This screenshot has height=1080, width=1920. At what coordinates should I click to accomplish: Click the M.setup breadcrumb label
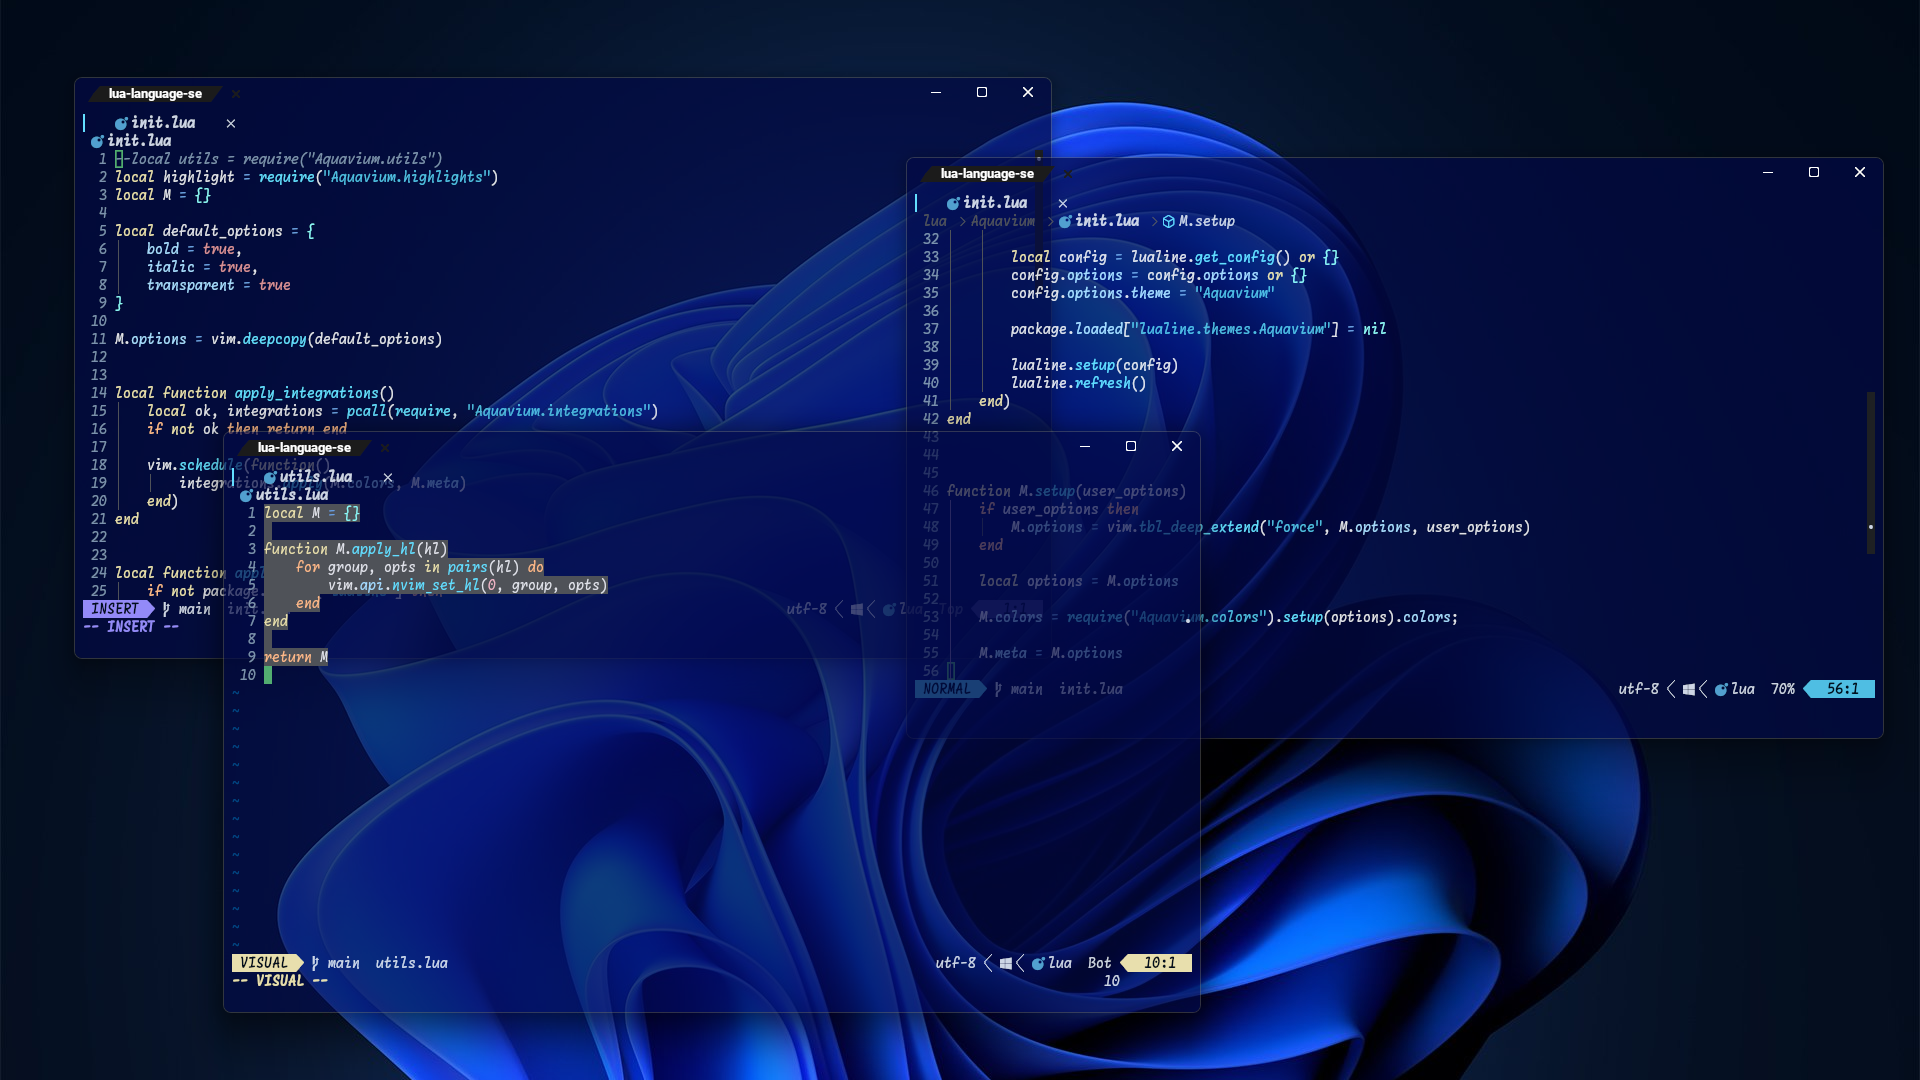1207,221
